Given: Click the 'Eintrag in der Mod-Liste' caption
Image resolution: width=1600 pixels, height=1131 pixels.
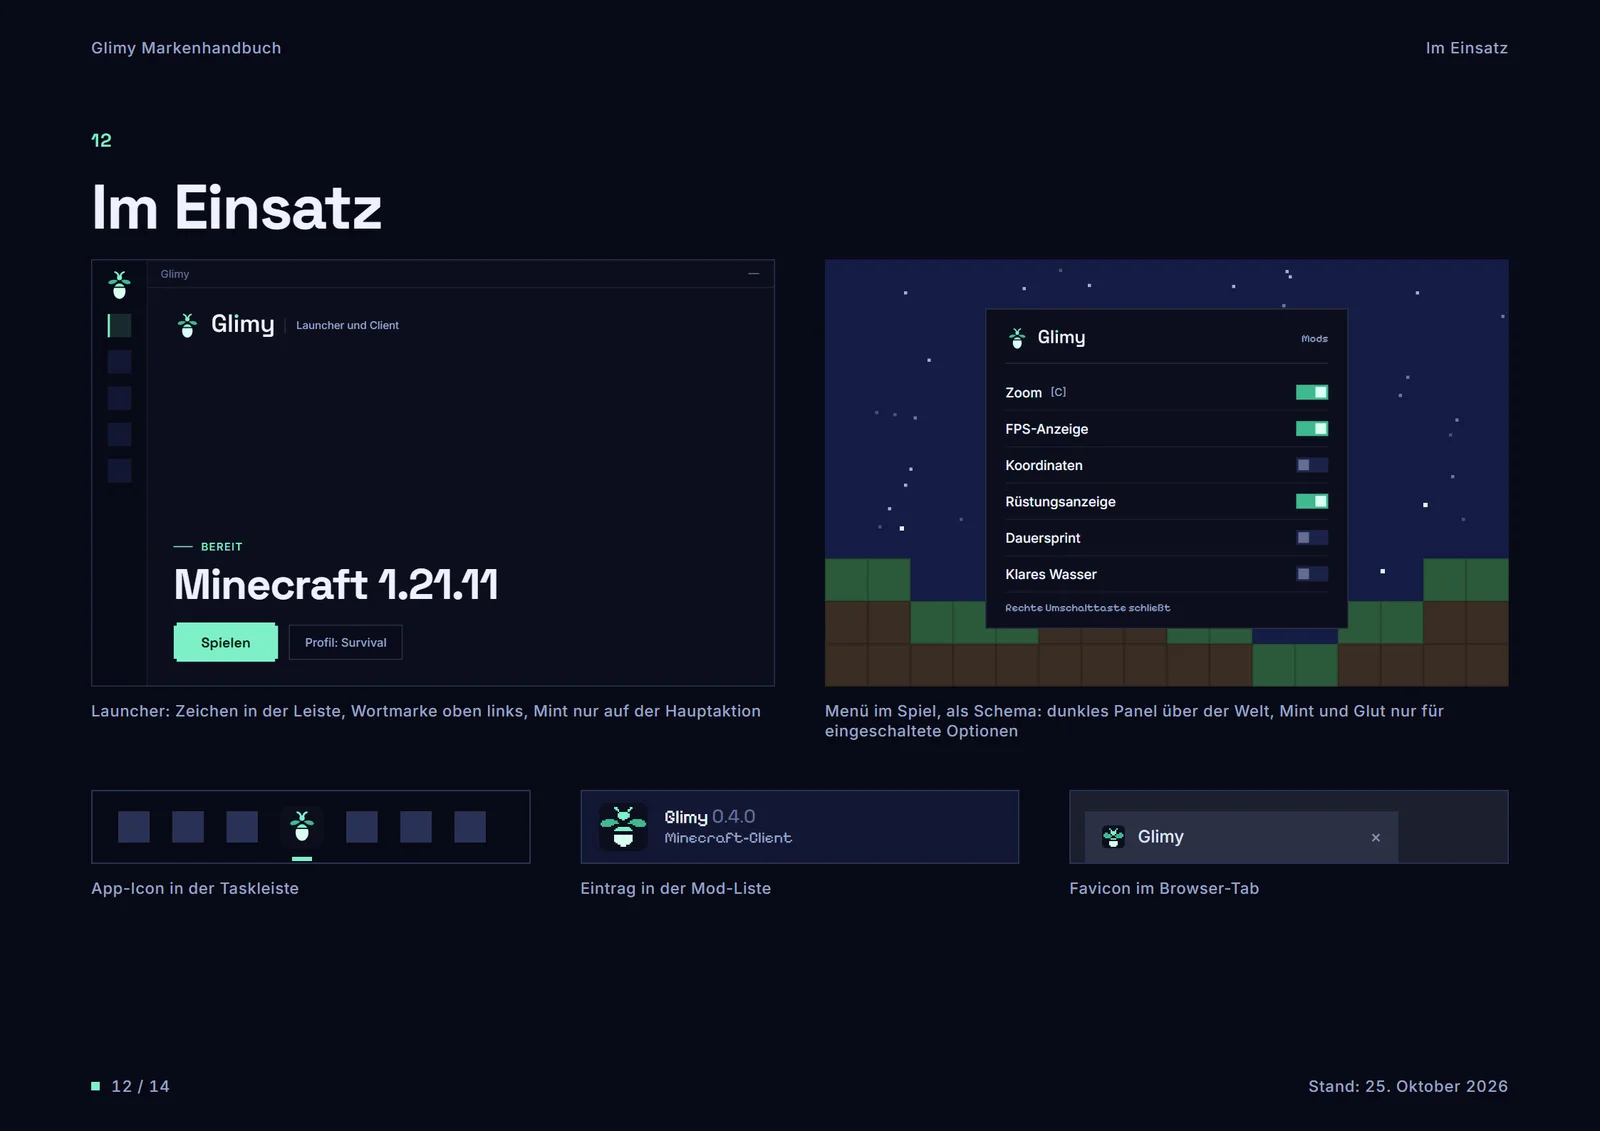Looking at the screenshot, I should point(676,888).
